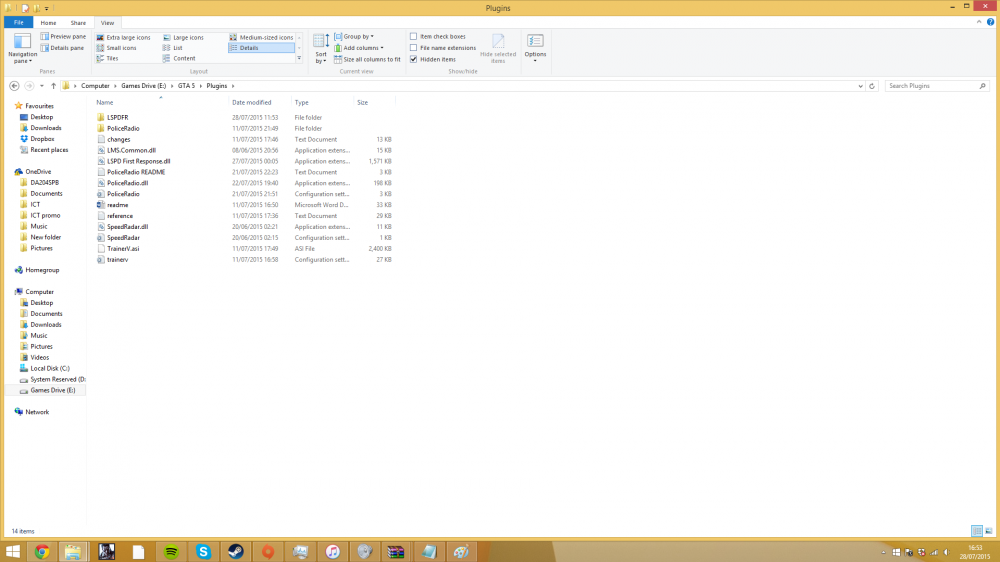The width and height of the screenshot is (1000, 562).
Task: Toggle the Details pane
Action: pyautogui.click(x=62, y=48)
